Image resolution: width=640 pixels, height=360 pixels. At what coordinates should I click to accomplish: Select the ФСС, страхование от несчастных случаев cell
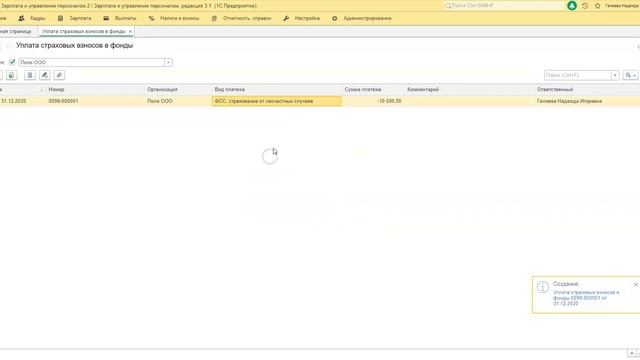(277, 101)
